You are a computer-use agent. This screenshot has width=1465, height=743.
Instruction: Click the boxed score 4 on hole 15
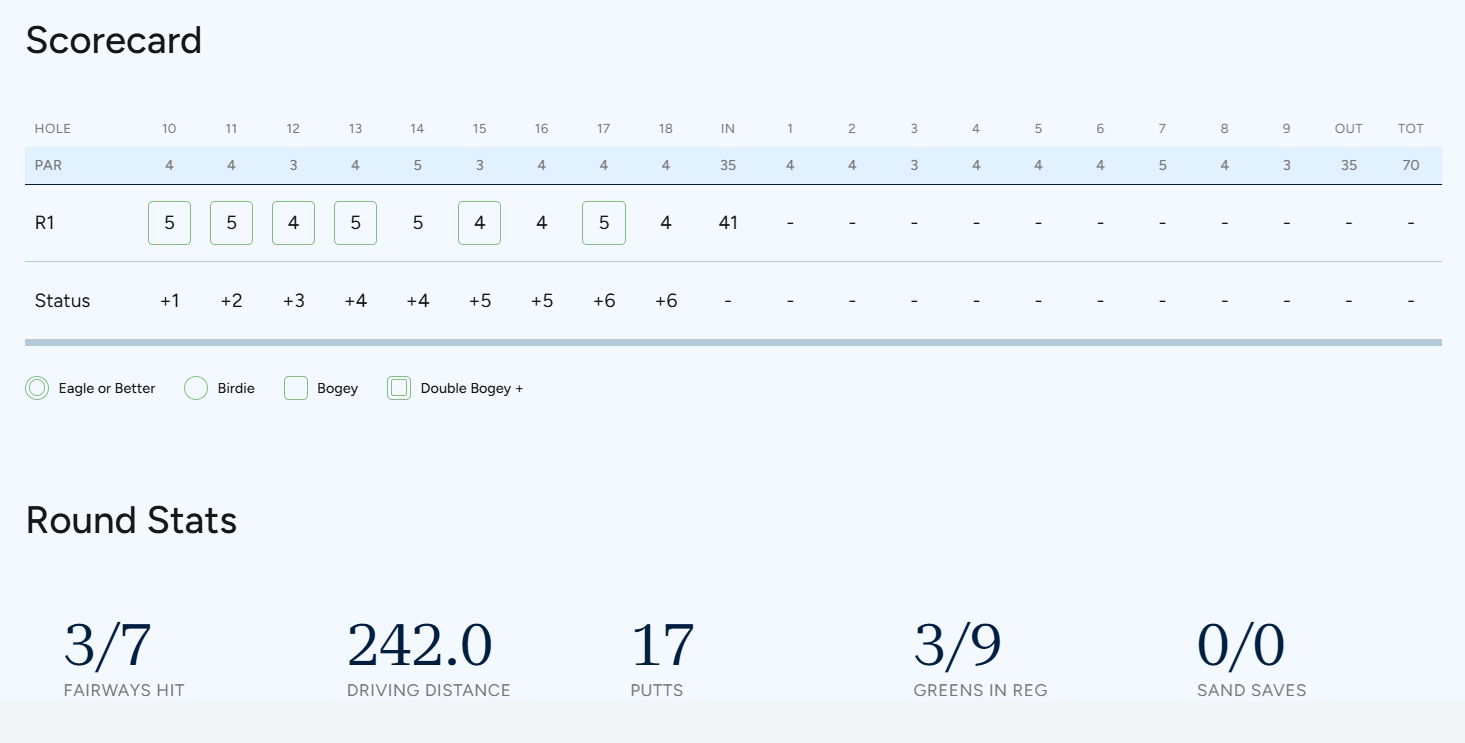point(480,223)
